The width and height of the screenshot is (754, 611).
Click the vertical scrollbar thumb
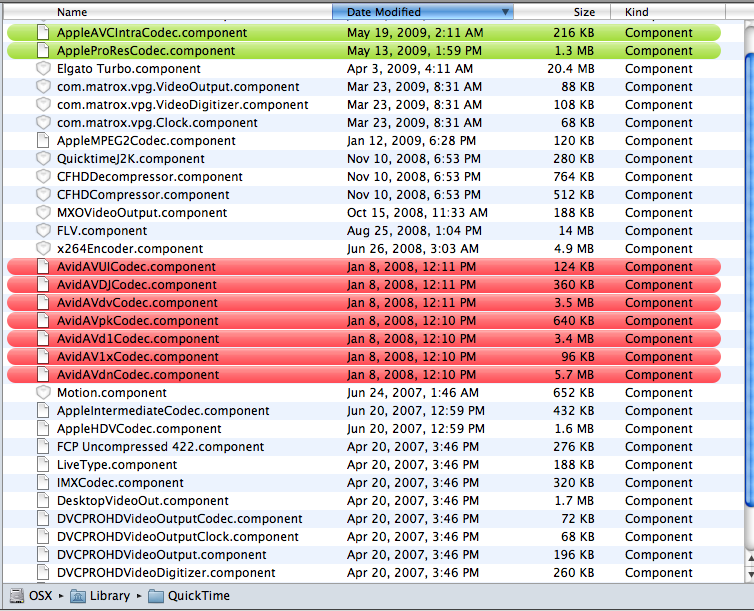pyautogui.click(x=749, y=279)
